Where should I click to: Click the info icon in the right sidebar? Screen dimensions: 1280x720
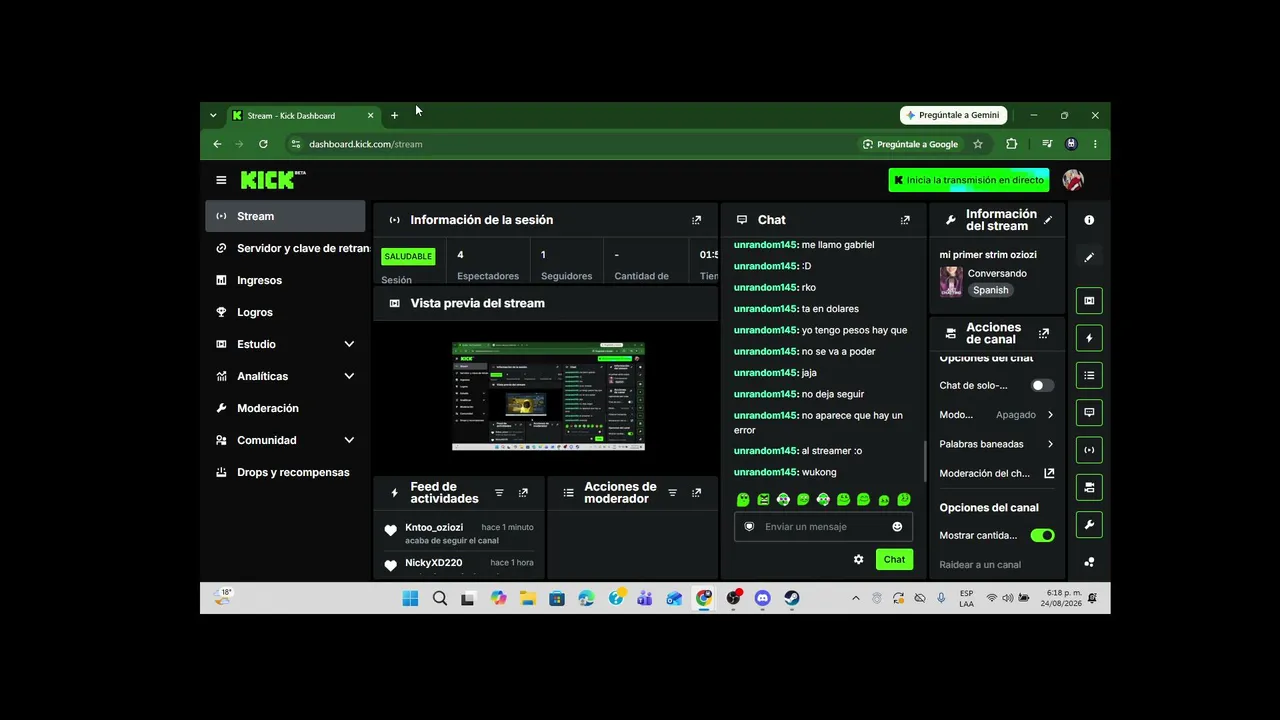point(1089,220)
